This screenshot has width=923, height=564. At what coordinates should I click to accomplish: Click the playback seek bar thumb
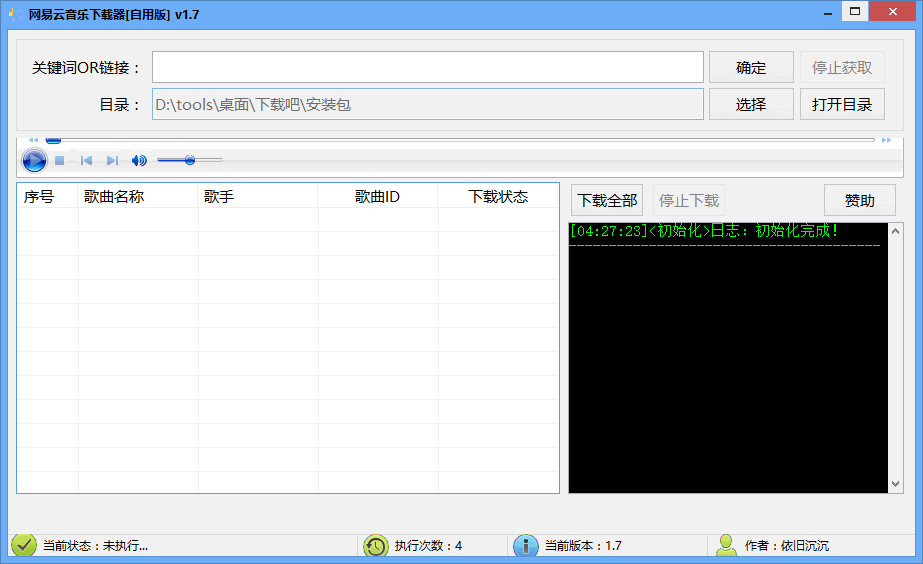(x=53, y=140)
